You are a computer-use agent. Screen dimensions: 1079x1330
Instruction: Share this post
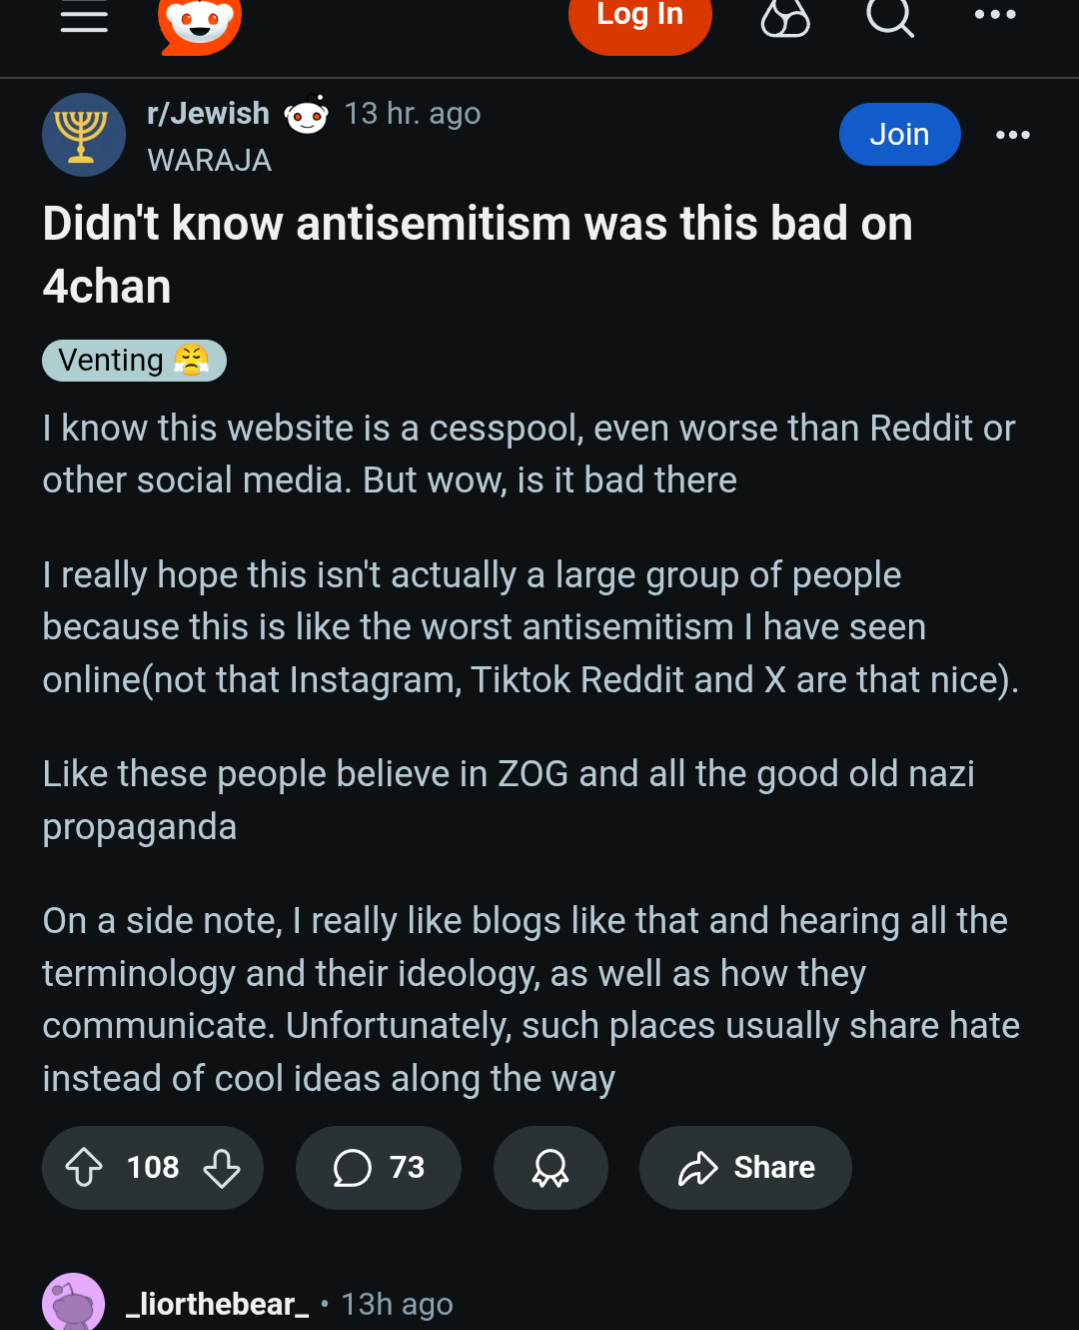[745, 1167]
